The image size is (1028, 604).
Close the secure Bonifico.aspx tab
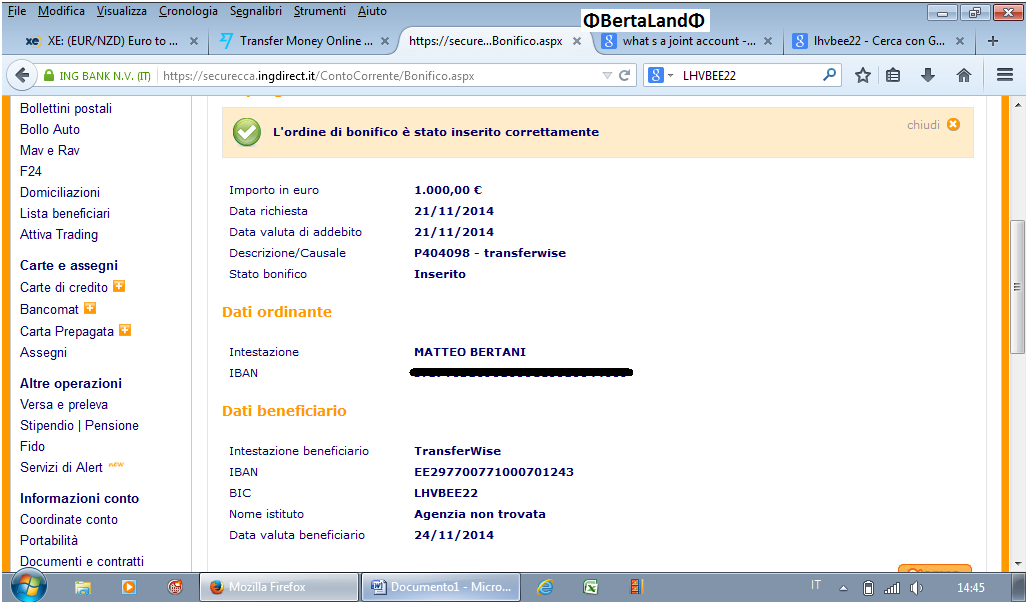[577, 41]
